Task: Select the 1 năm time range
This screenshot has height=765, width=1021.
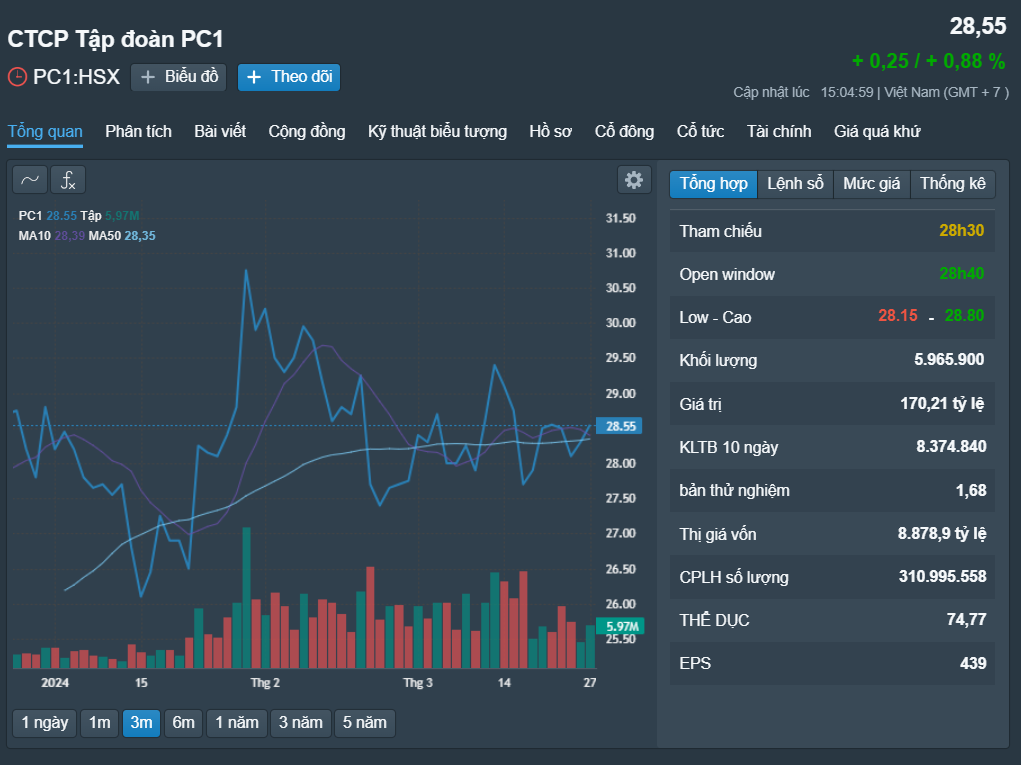Action: tap(237, 723)
